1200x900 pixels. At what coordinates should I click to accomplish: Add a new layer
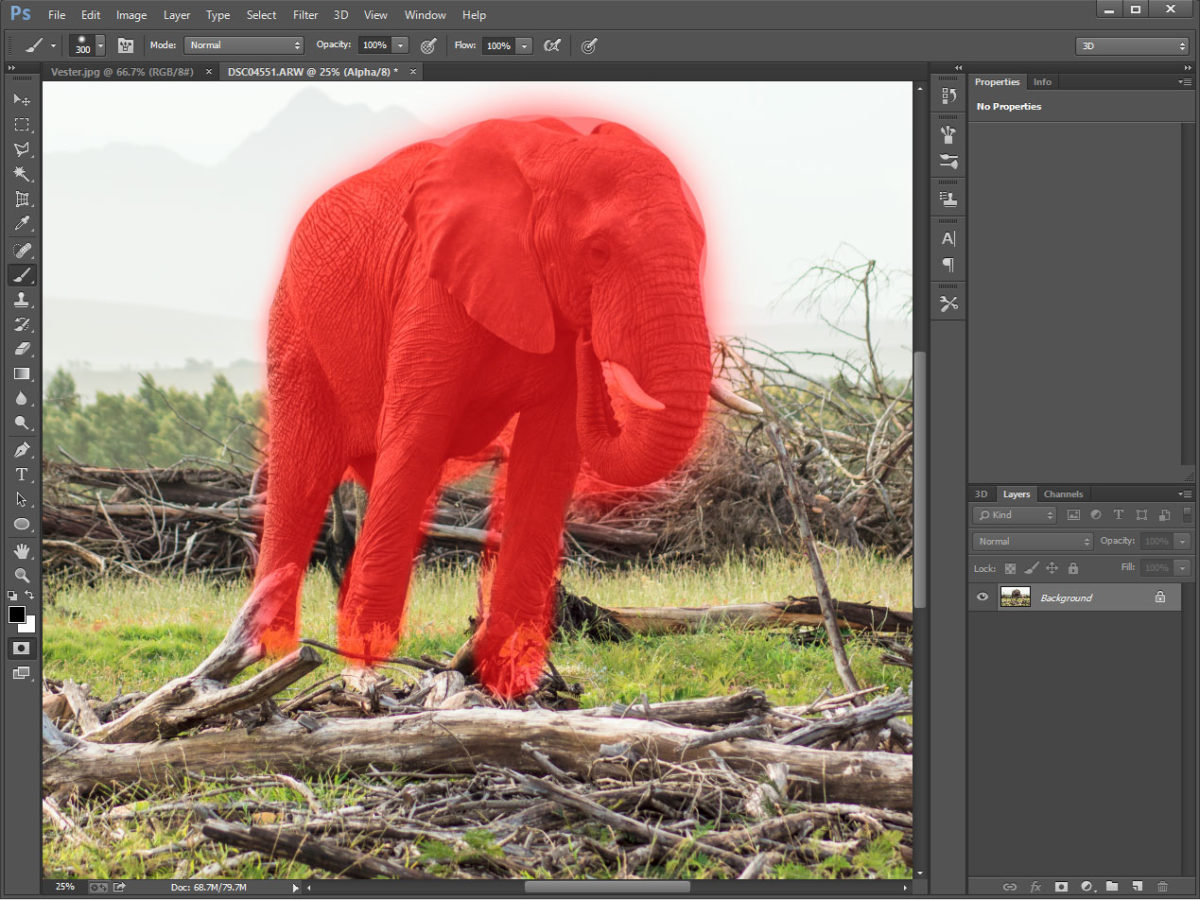pyautogui.click(x=1137, y=887)
